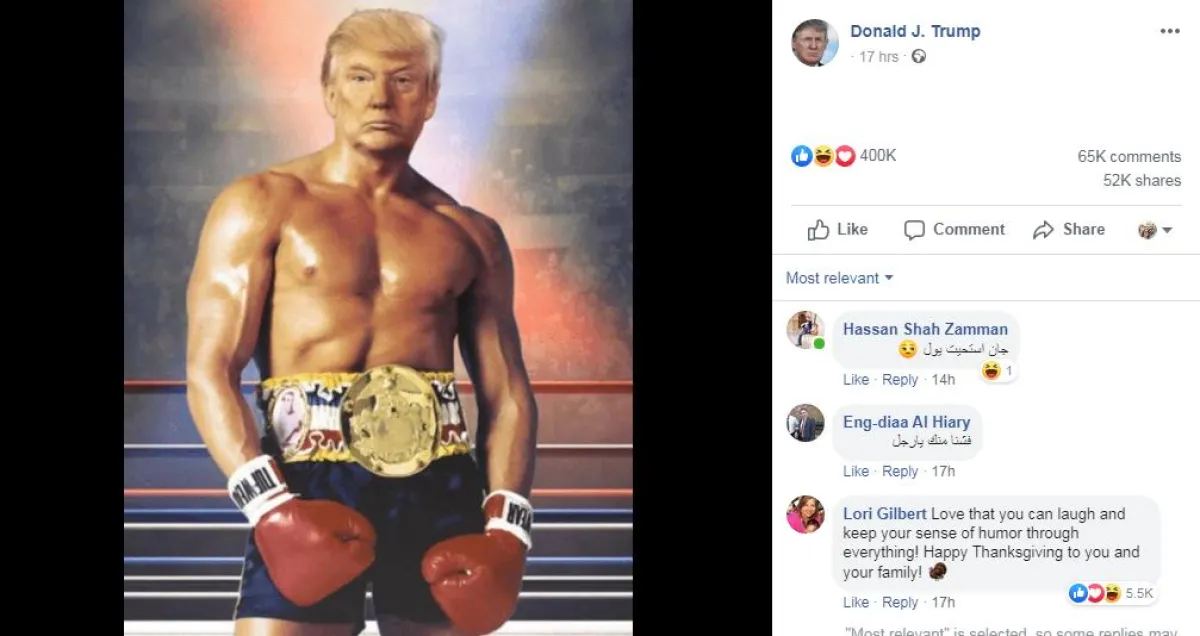Image resolution: width=1200 pixels, height=636 pixels.
Task: View the 65K comments
Action: pos(1129,157)
